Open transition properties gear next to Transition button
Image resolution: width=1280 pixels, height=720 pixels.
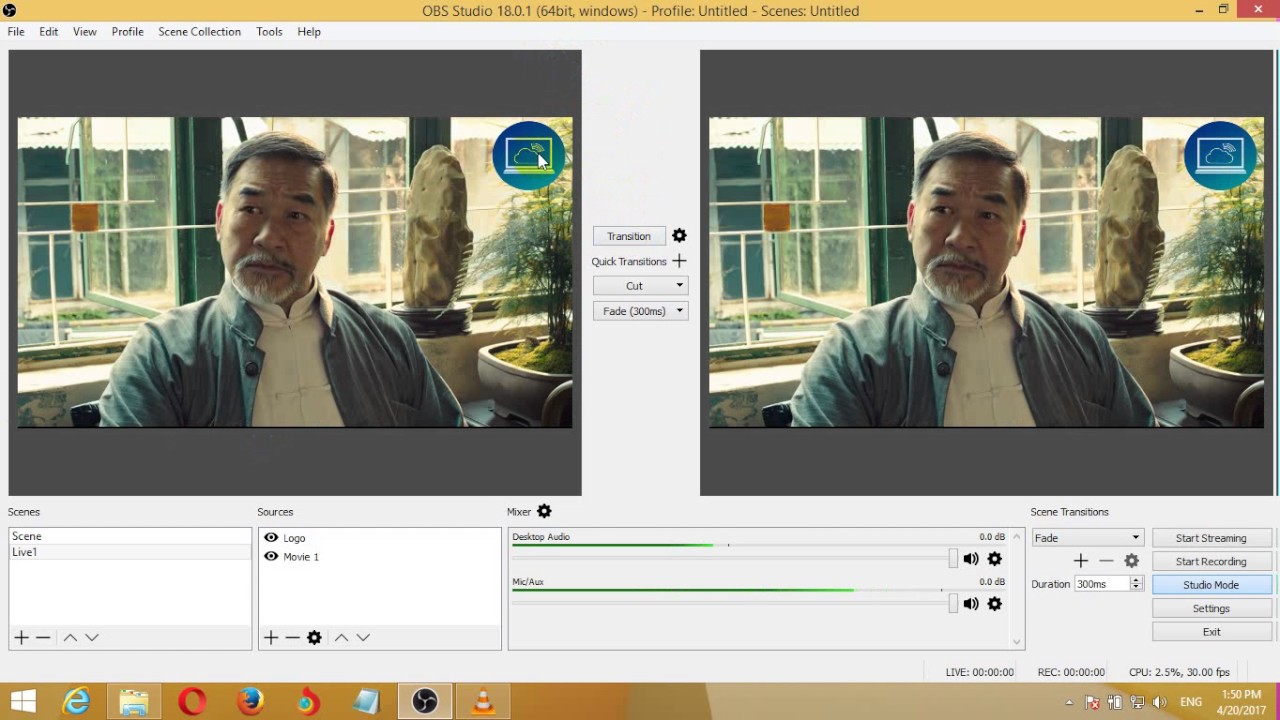click(x=679, y=236)
